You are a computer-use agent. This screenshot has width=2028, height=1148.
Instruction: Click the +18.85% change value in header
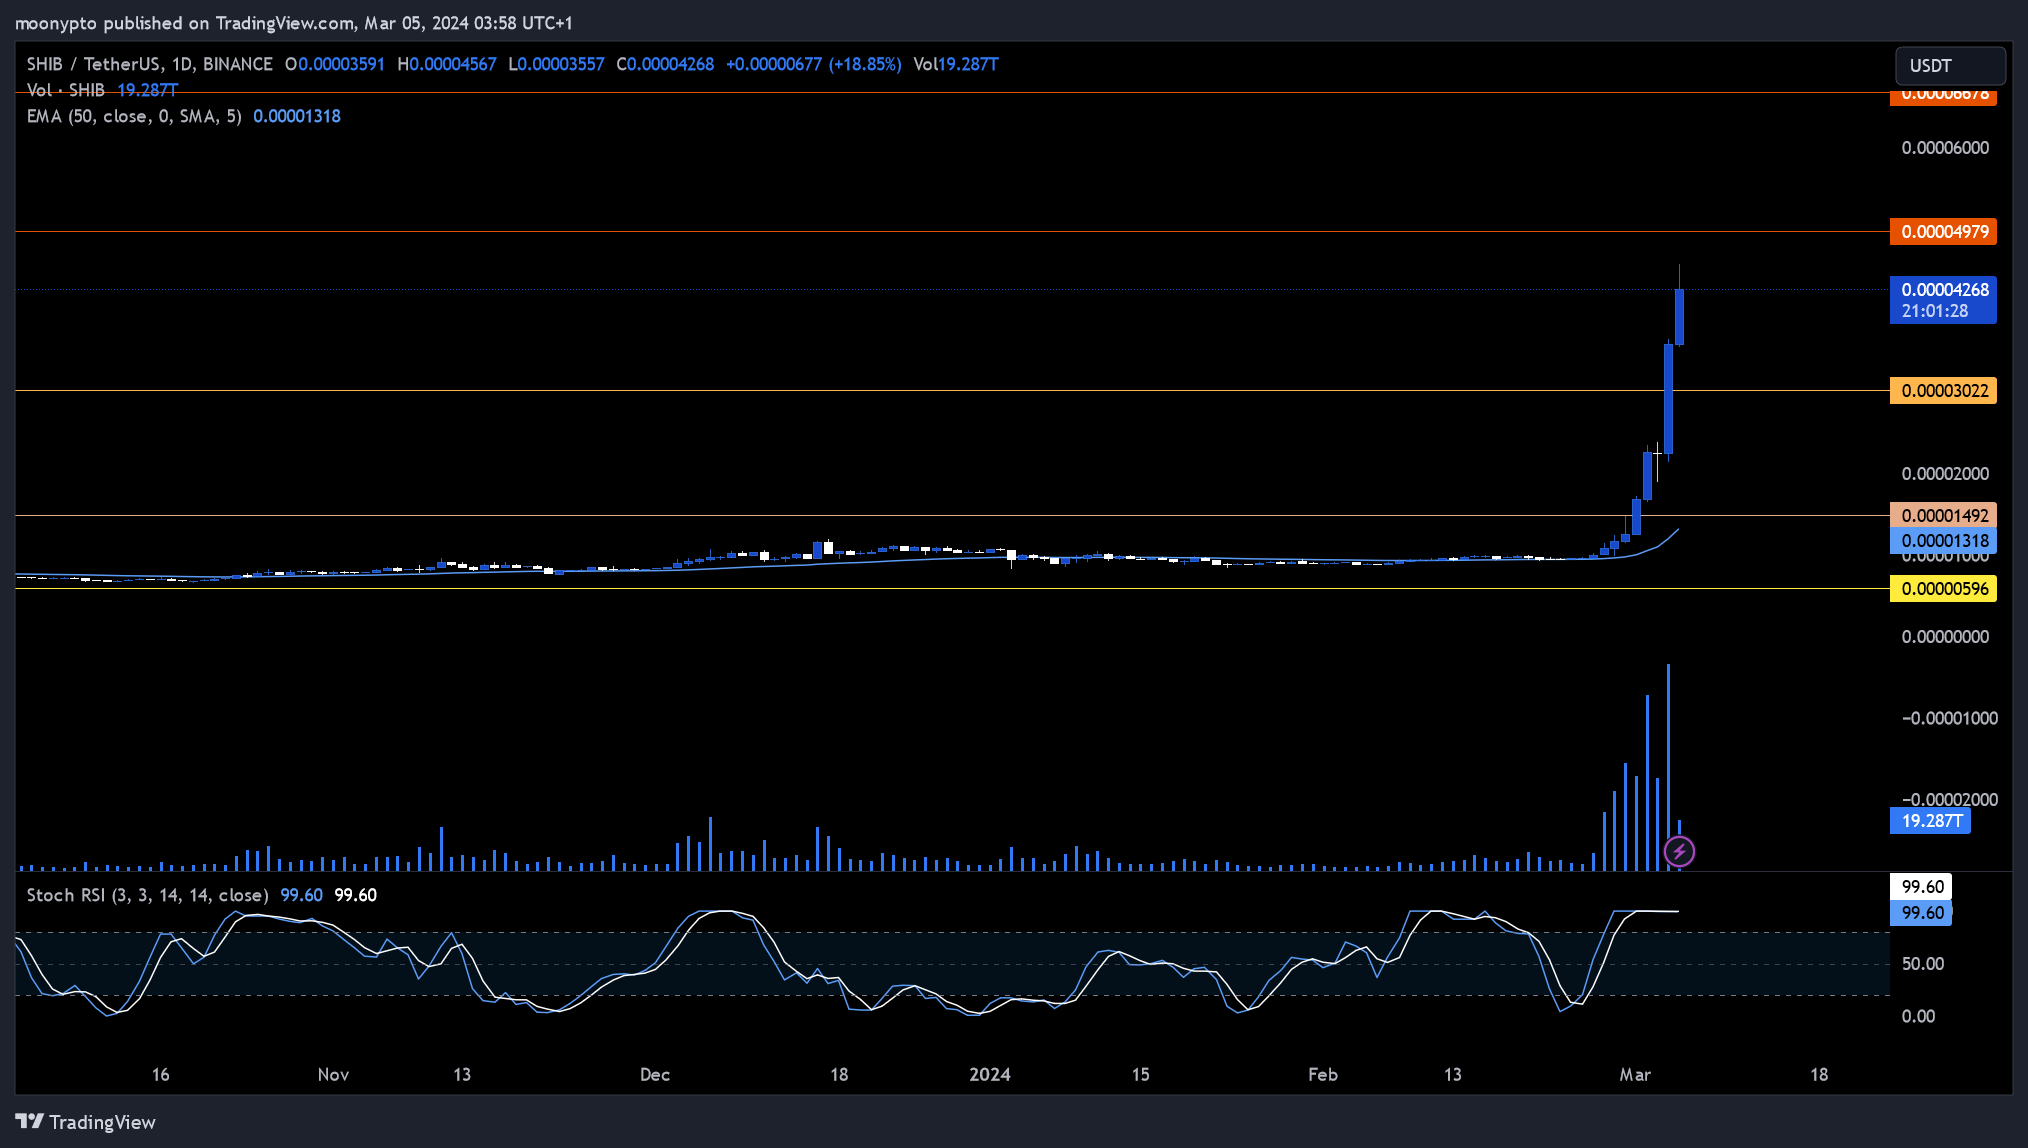866,64
